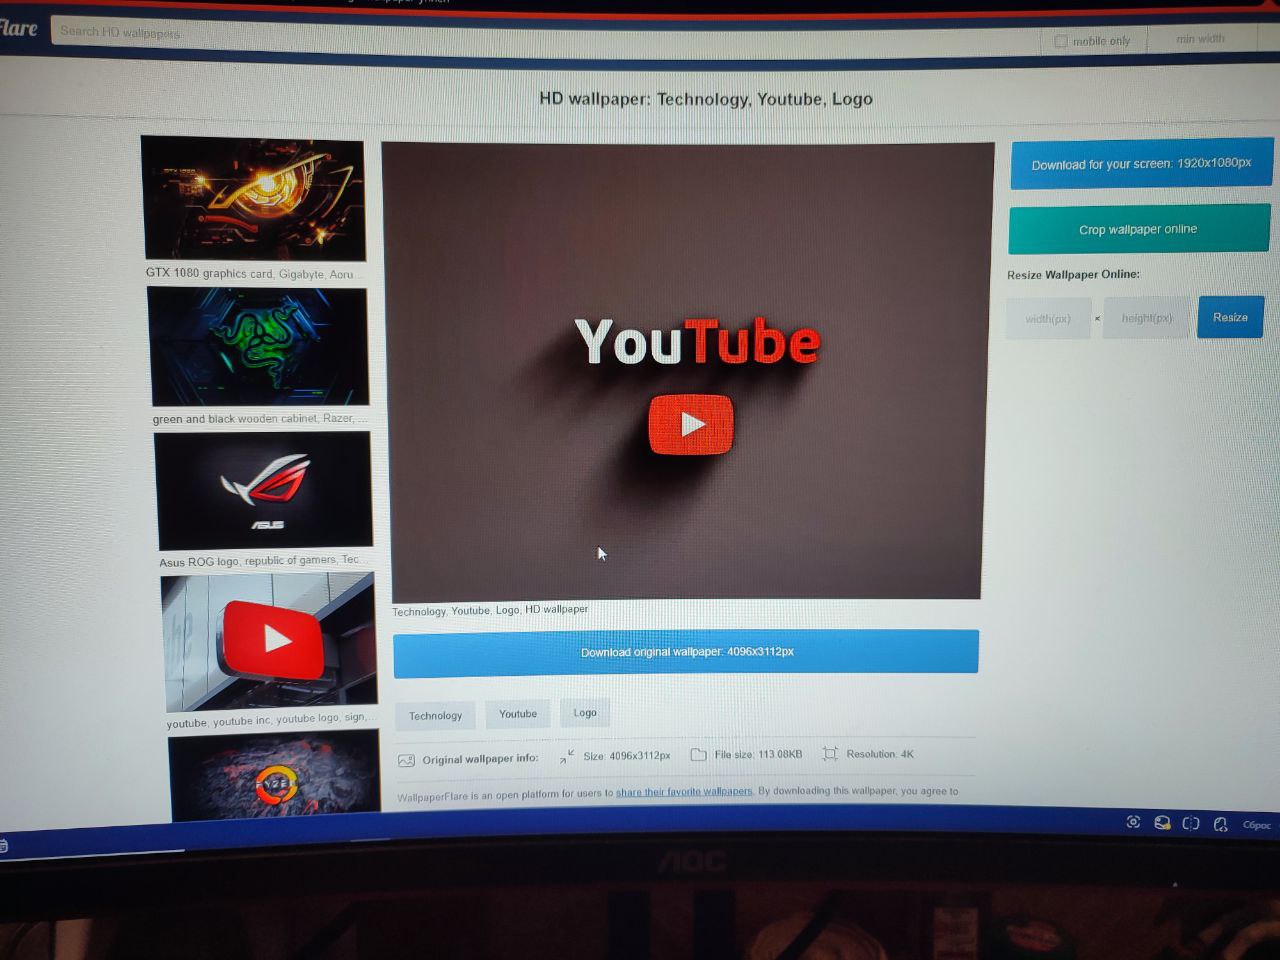Click the height(px) resize field
Screen dimensions: 1280x960
1146,318
